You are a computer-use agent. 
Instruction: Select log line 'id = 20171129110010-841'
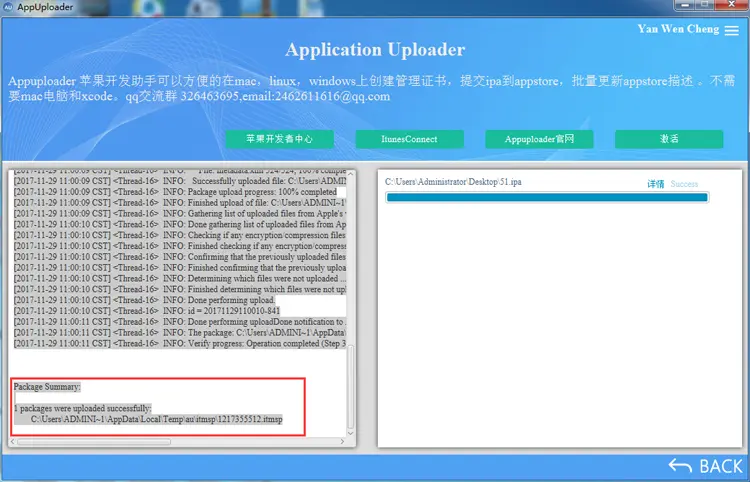pyautogui.click(x=147, y=311)
